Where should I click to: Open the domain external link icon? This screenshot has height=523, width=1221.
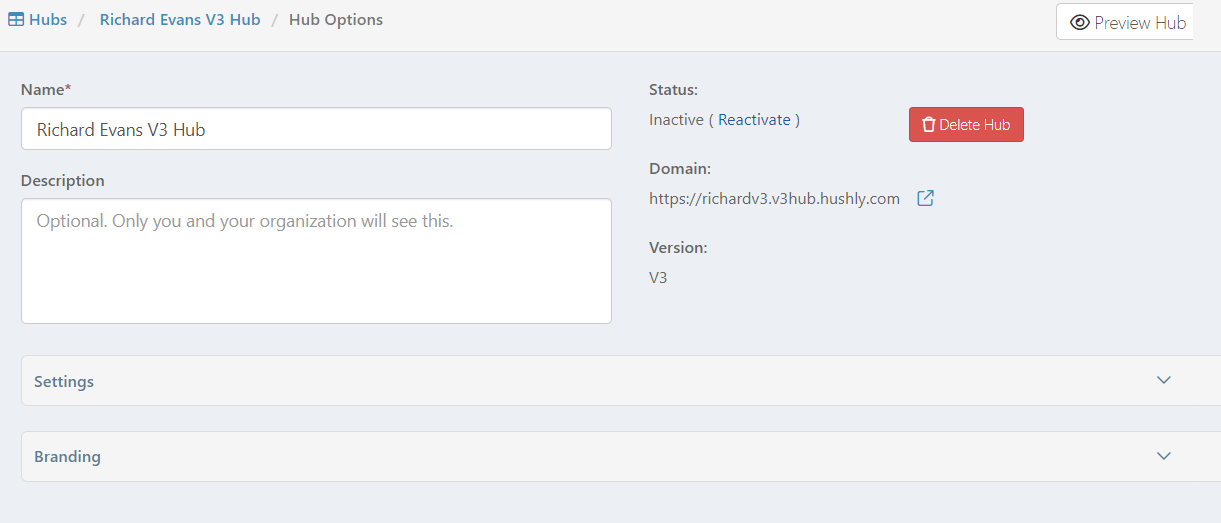point(926,198)
